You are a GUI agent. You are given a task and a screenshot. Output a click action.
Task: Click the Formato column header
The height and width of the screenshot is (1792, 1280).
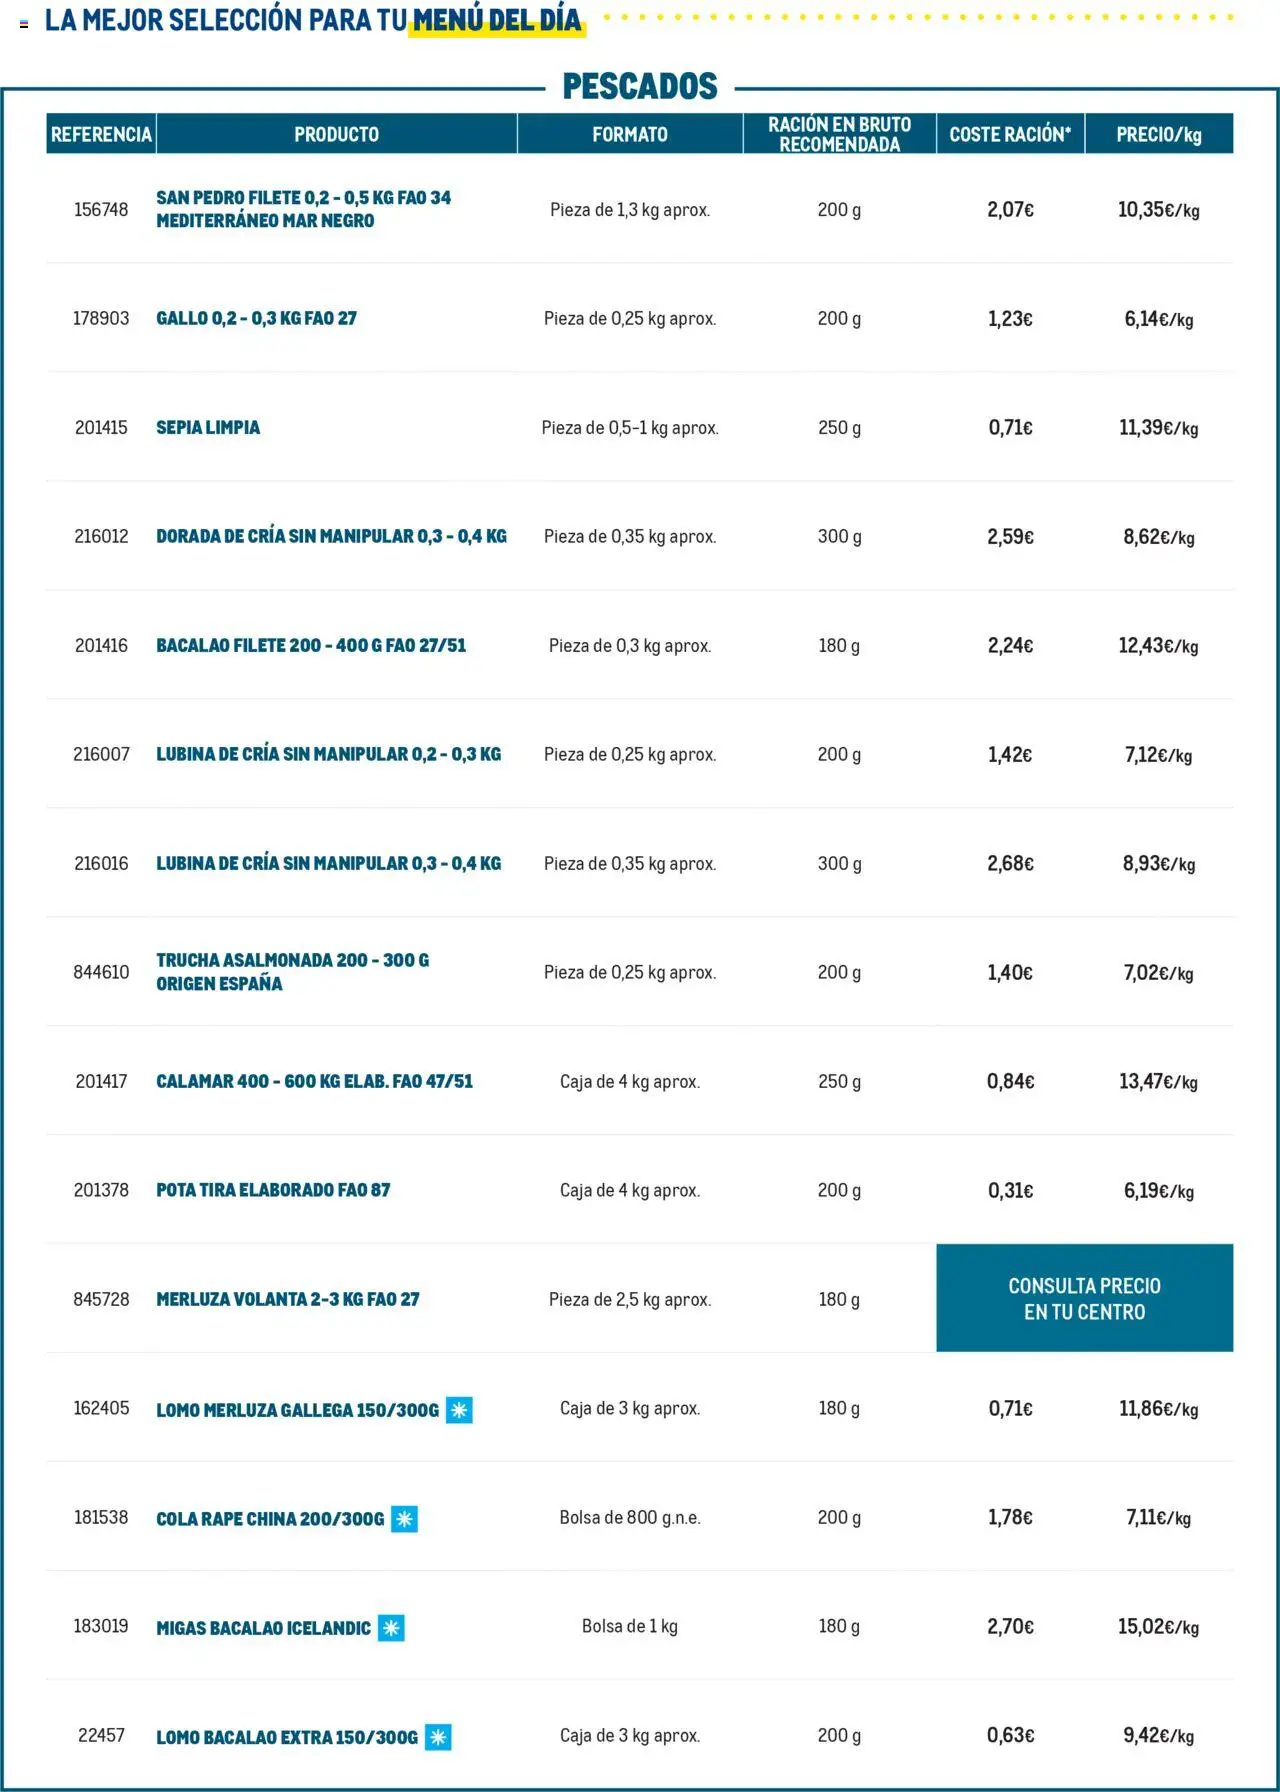coord(629,134)
